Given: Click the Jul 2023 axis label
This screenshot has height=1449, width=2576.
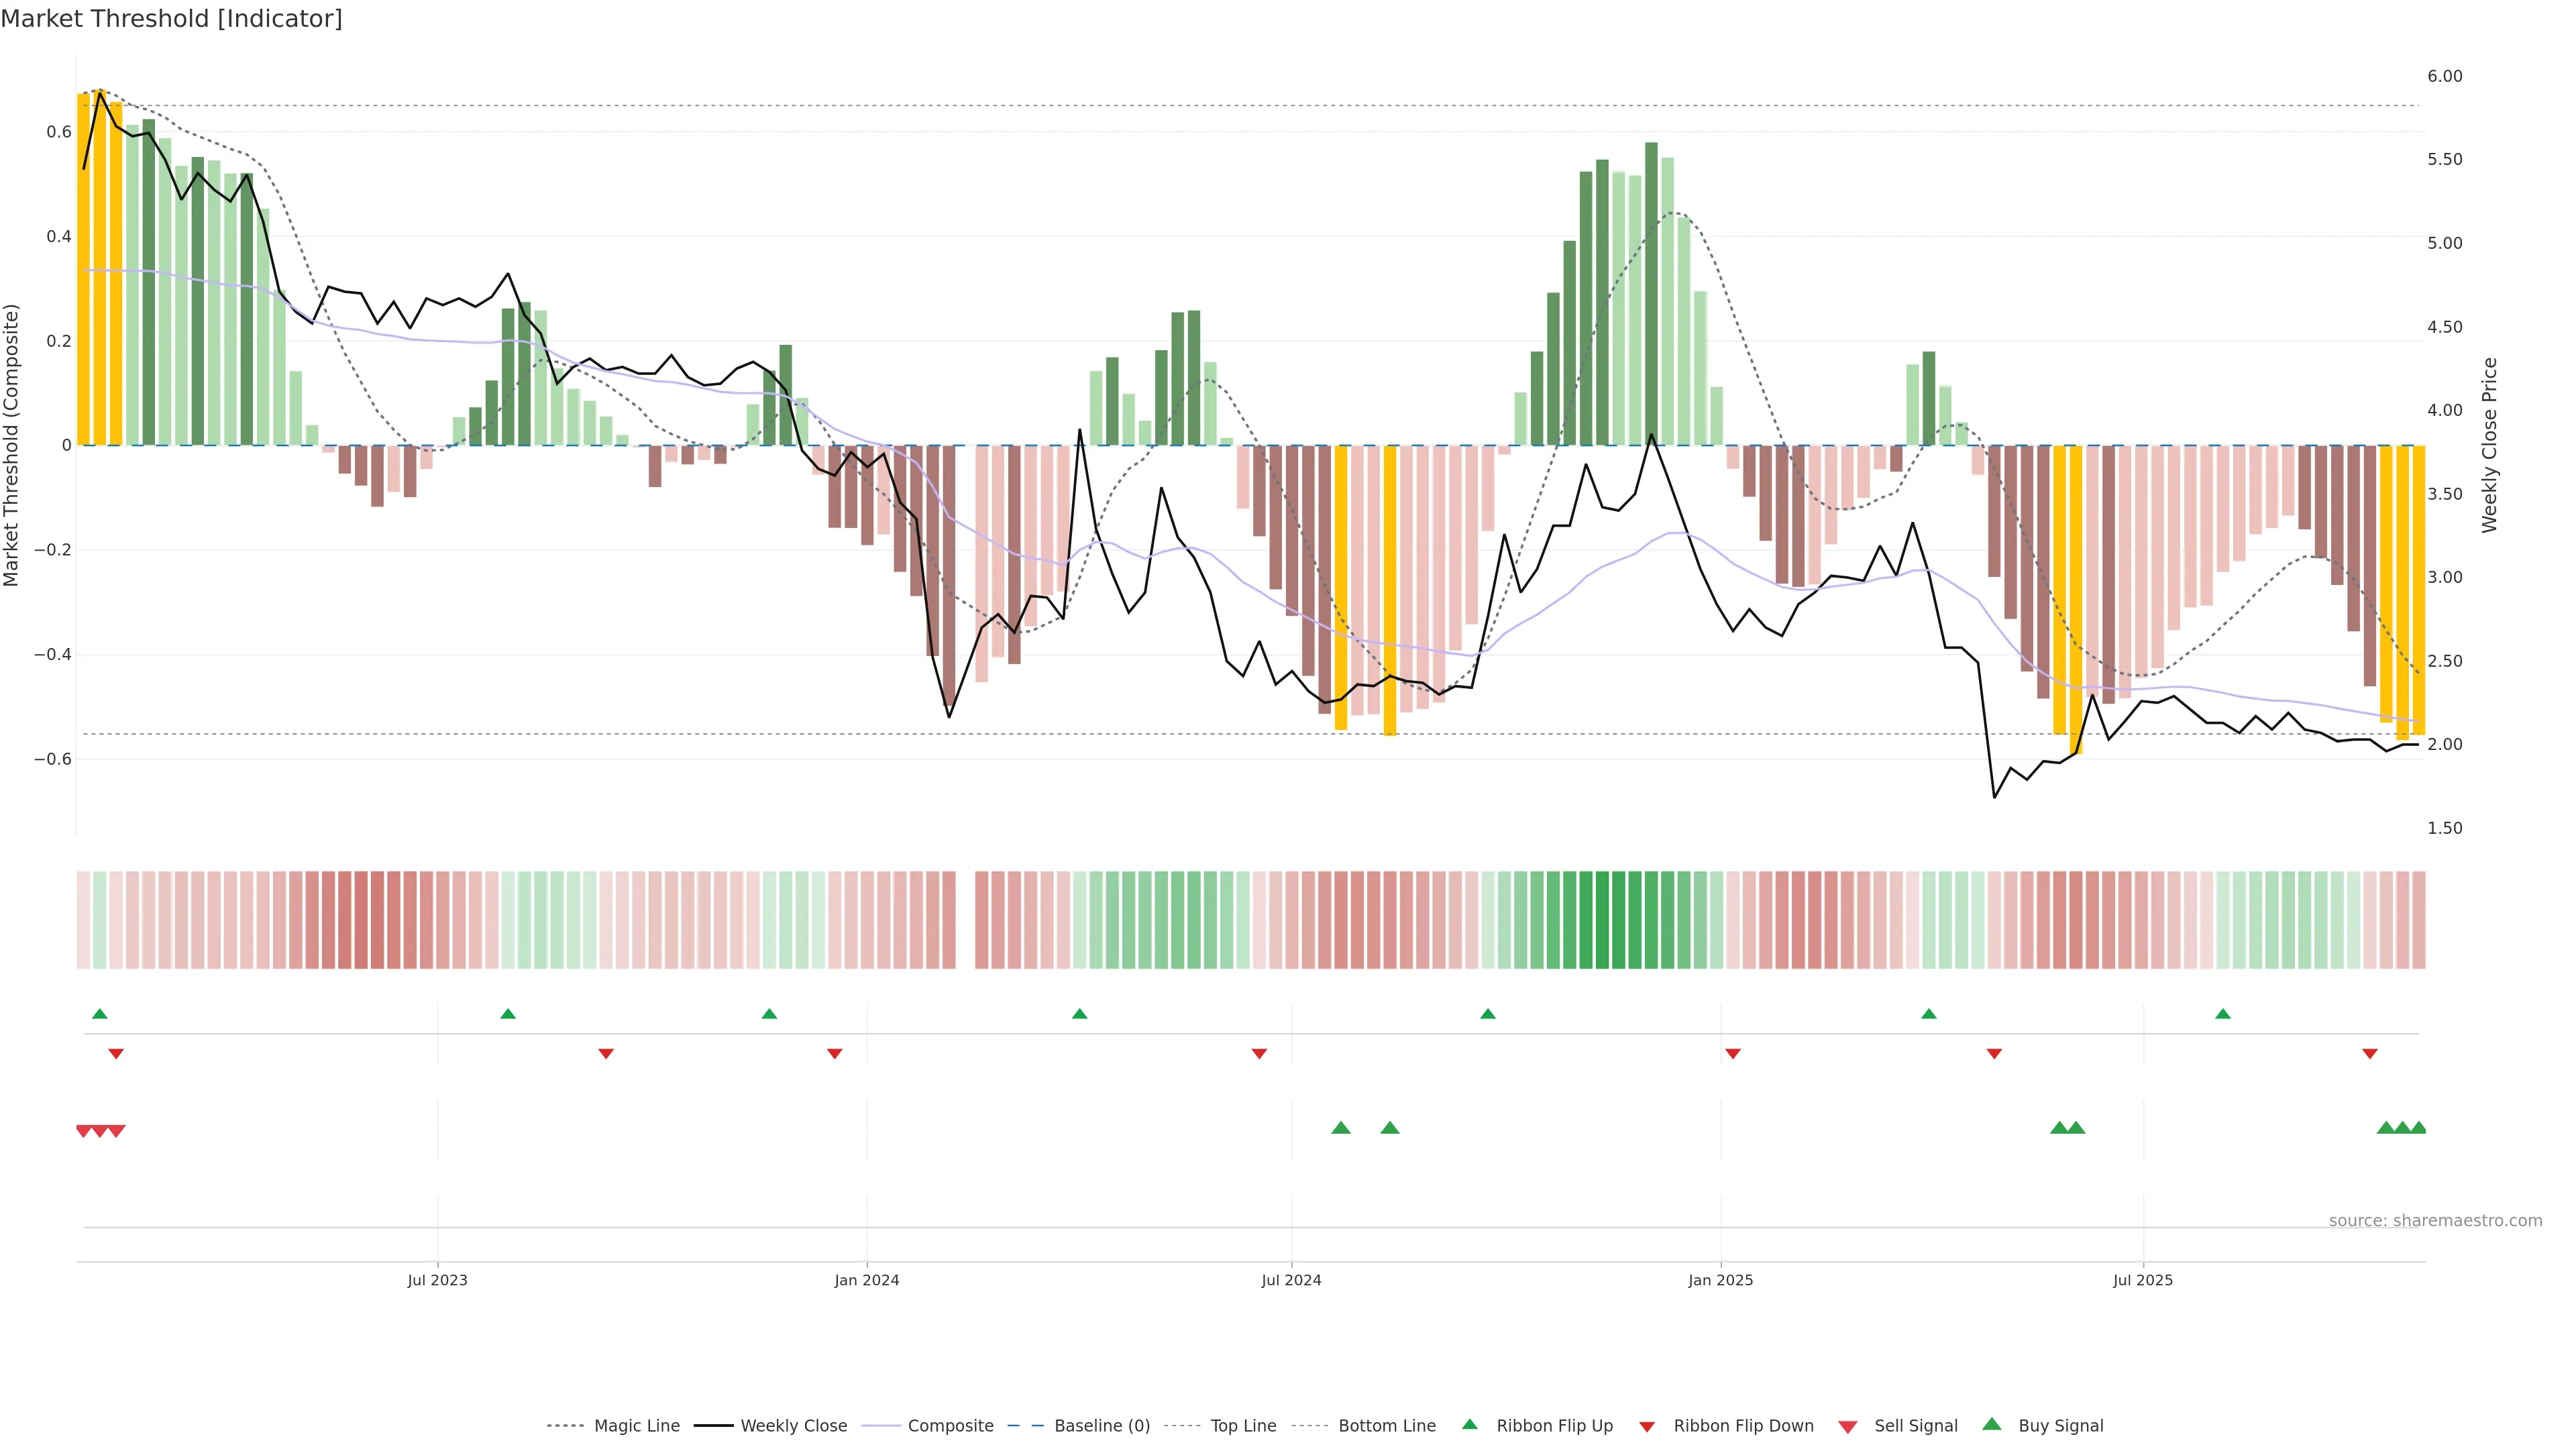Looking at the screenshot, I should [x=437, y=1280].
